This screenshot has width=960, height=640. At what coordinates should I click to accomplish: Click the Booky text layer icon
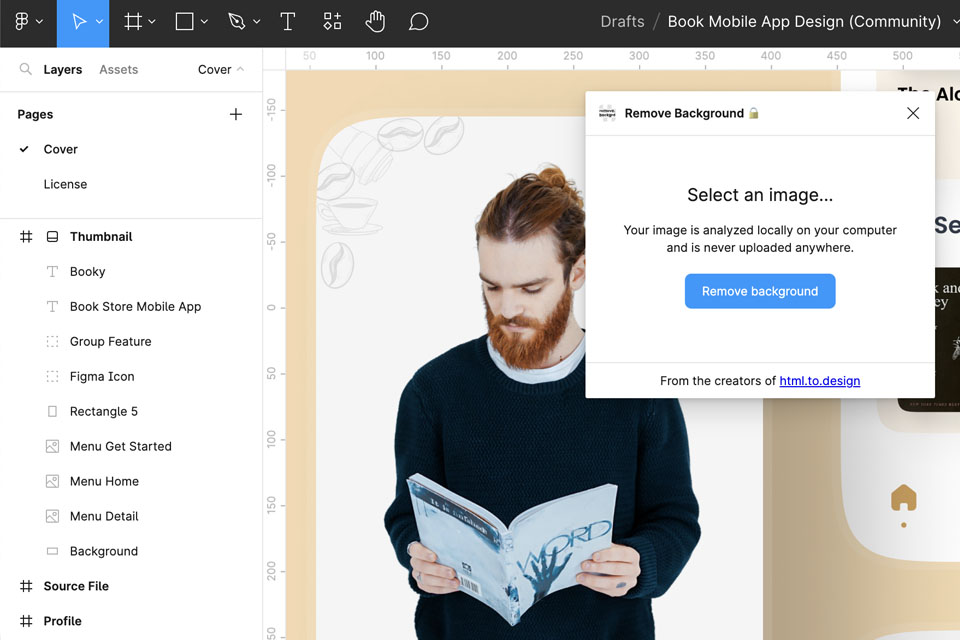point(53,271)
